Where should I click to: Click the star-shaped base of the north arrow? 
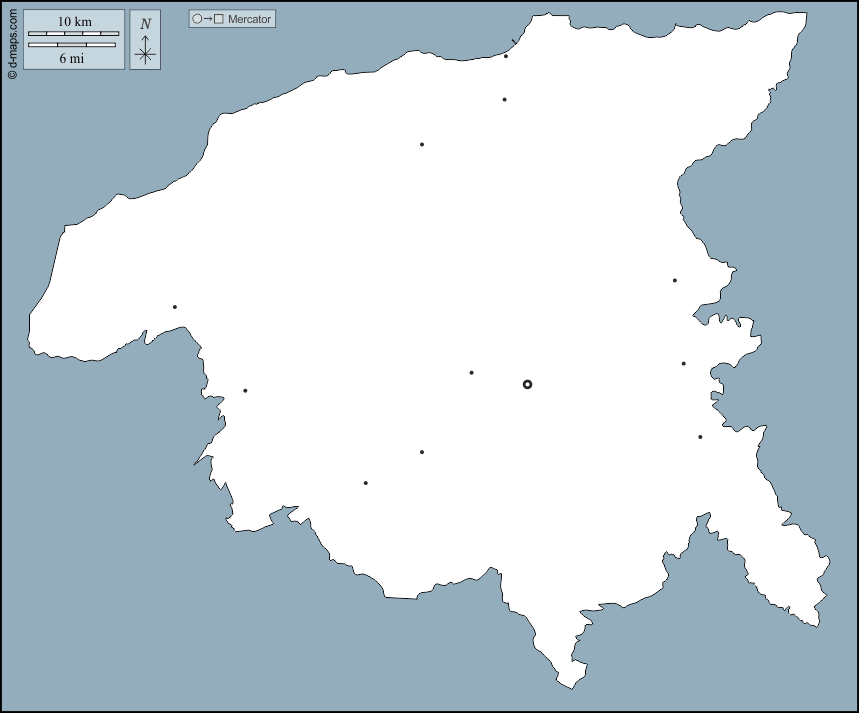click(145, 55)
